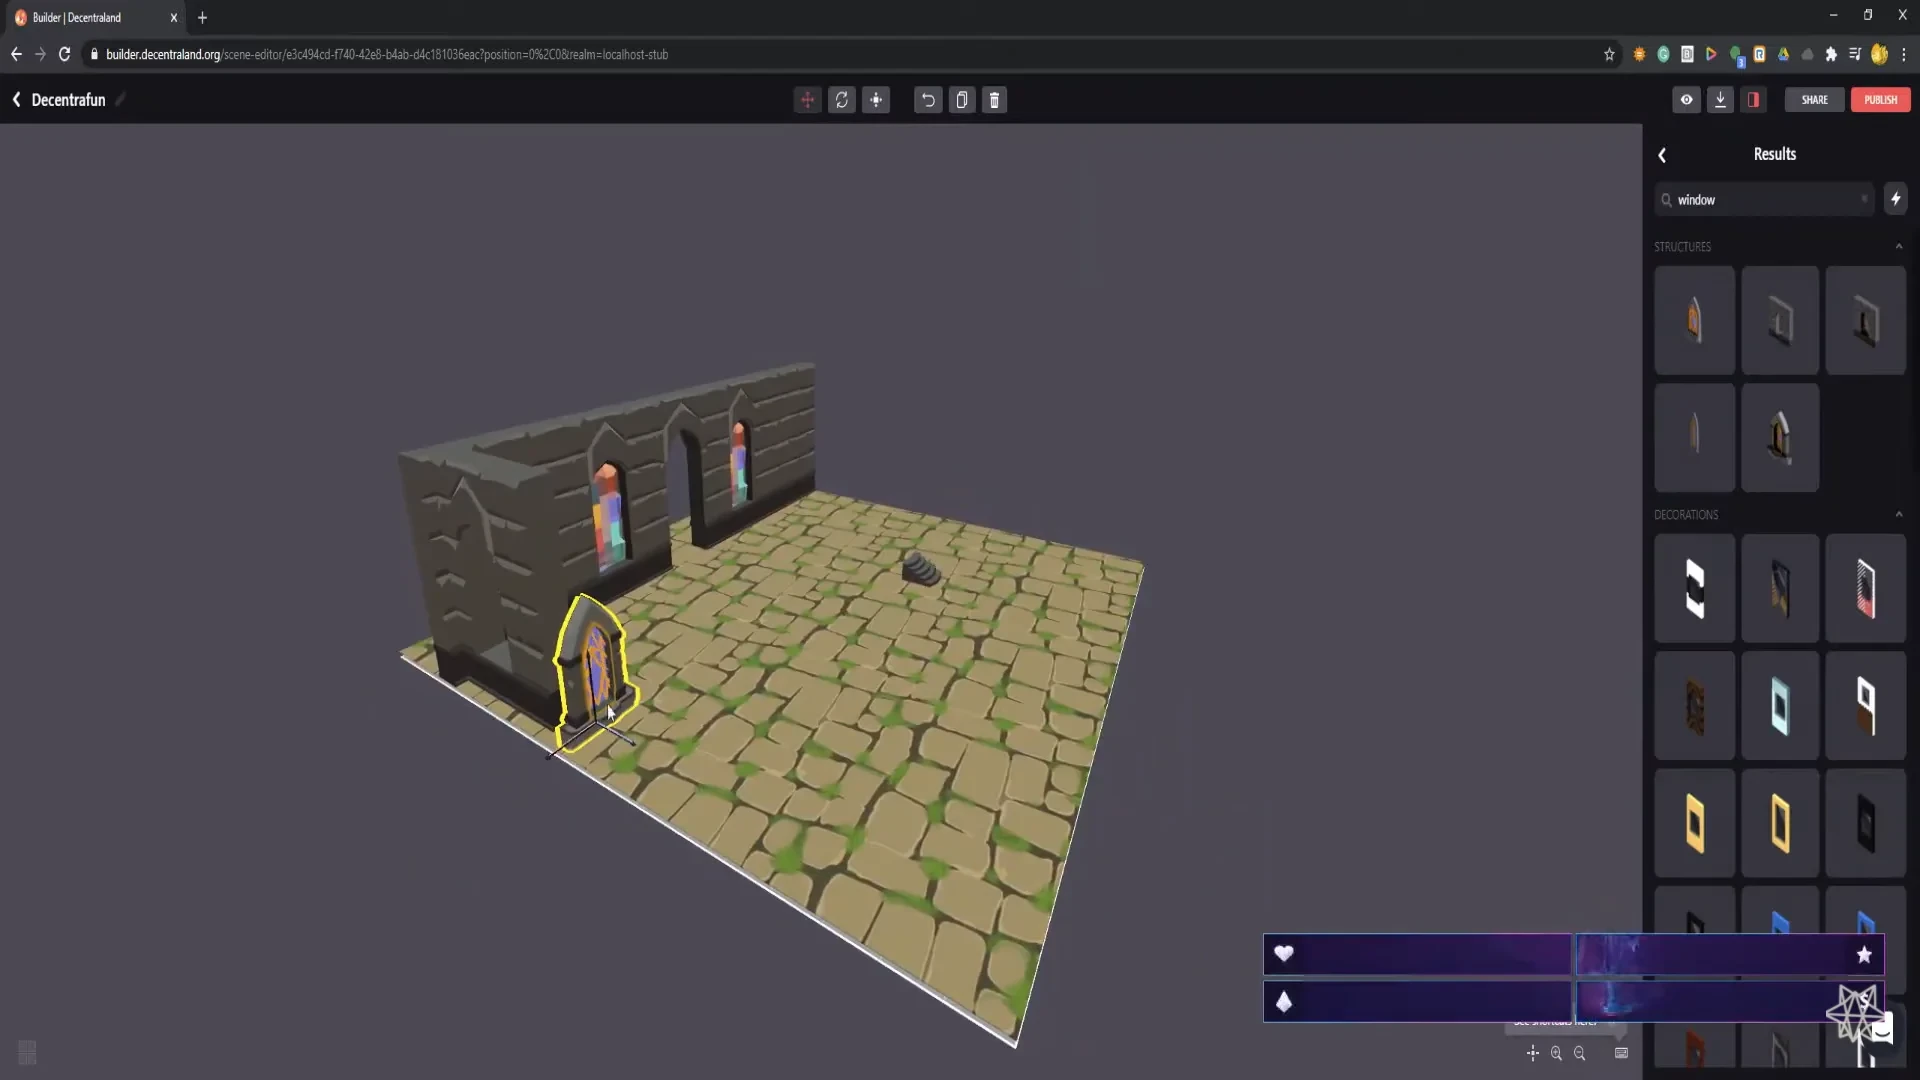1920x1080 pixels.
Task: Select the Scale tool in the top toolbar
Action: coord(876,100)
